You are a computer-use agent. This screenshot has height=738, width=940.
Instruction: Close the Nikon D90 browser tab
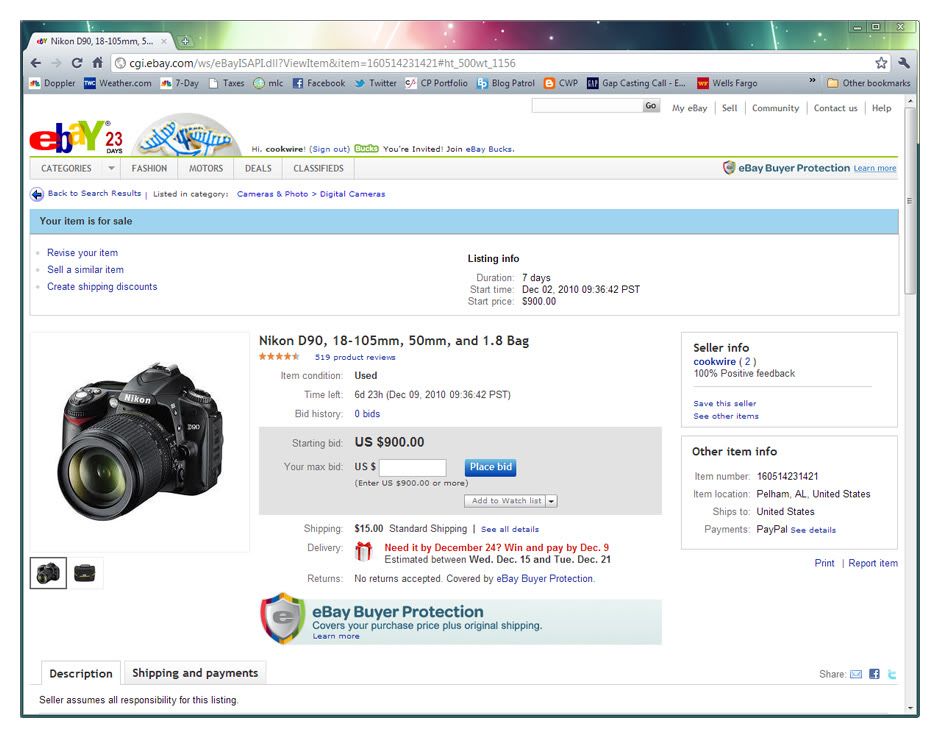(164, 41)
